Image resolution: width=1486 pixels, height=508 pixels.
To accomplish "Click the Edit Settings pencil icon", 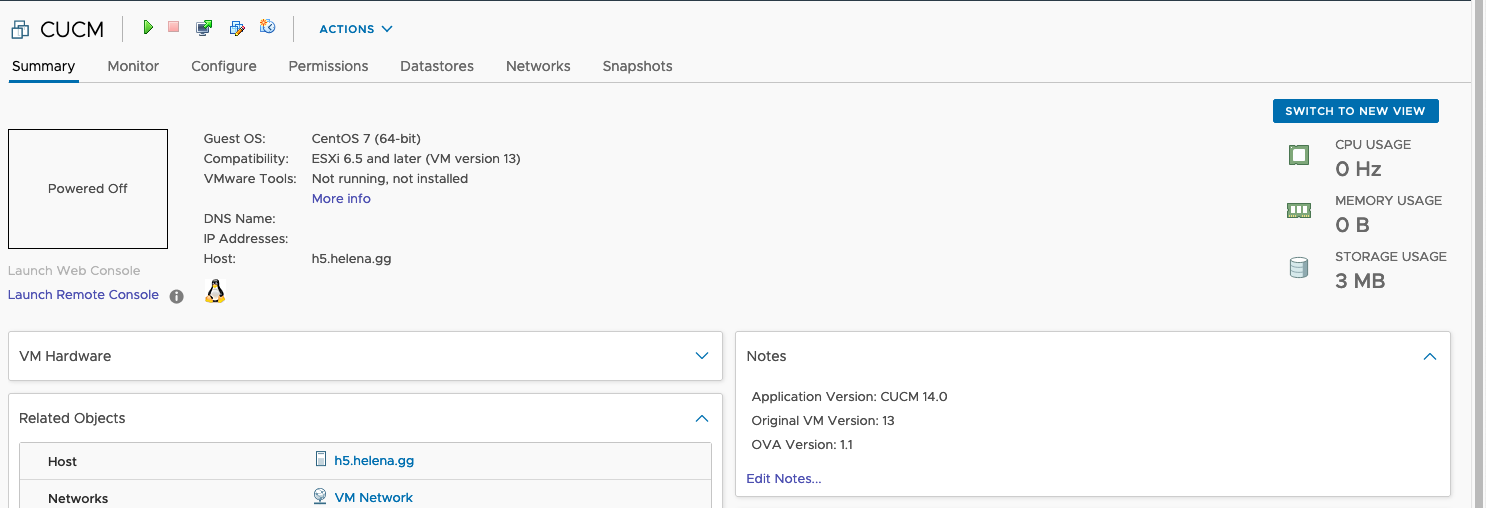I will click(237, 28).
